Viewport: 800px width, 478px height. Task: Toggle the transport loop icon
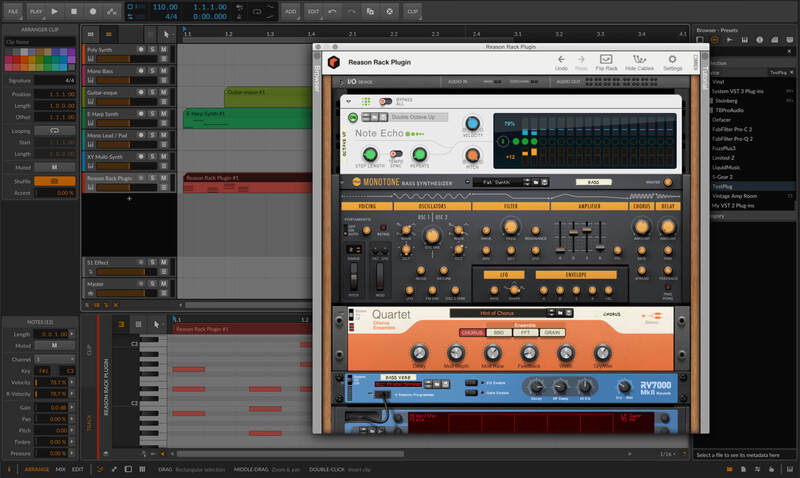(257, 11)
